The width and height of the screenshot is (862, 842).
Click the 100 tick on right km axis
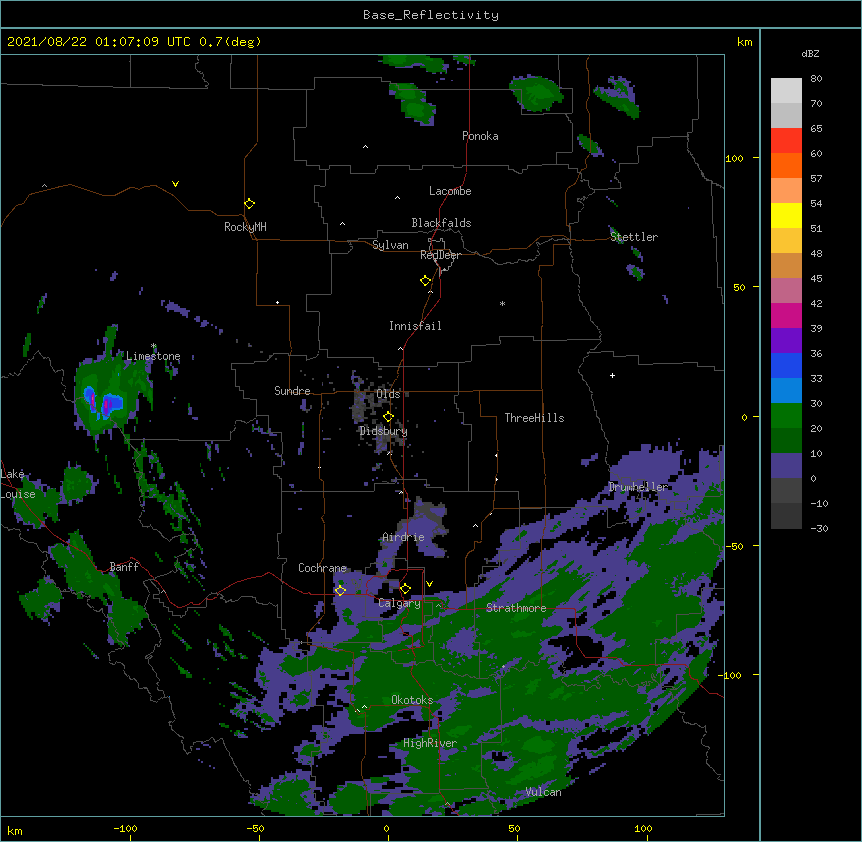pyautogui.click(x=734, y=158)
